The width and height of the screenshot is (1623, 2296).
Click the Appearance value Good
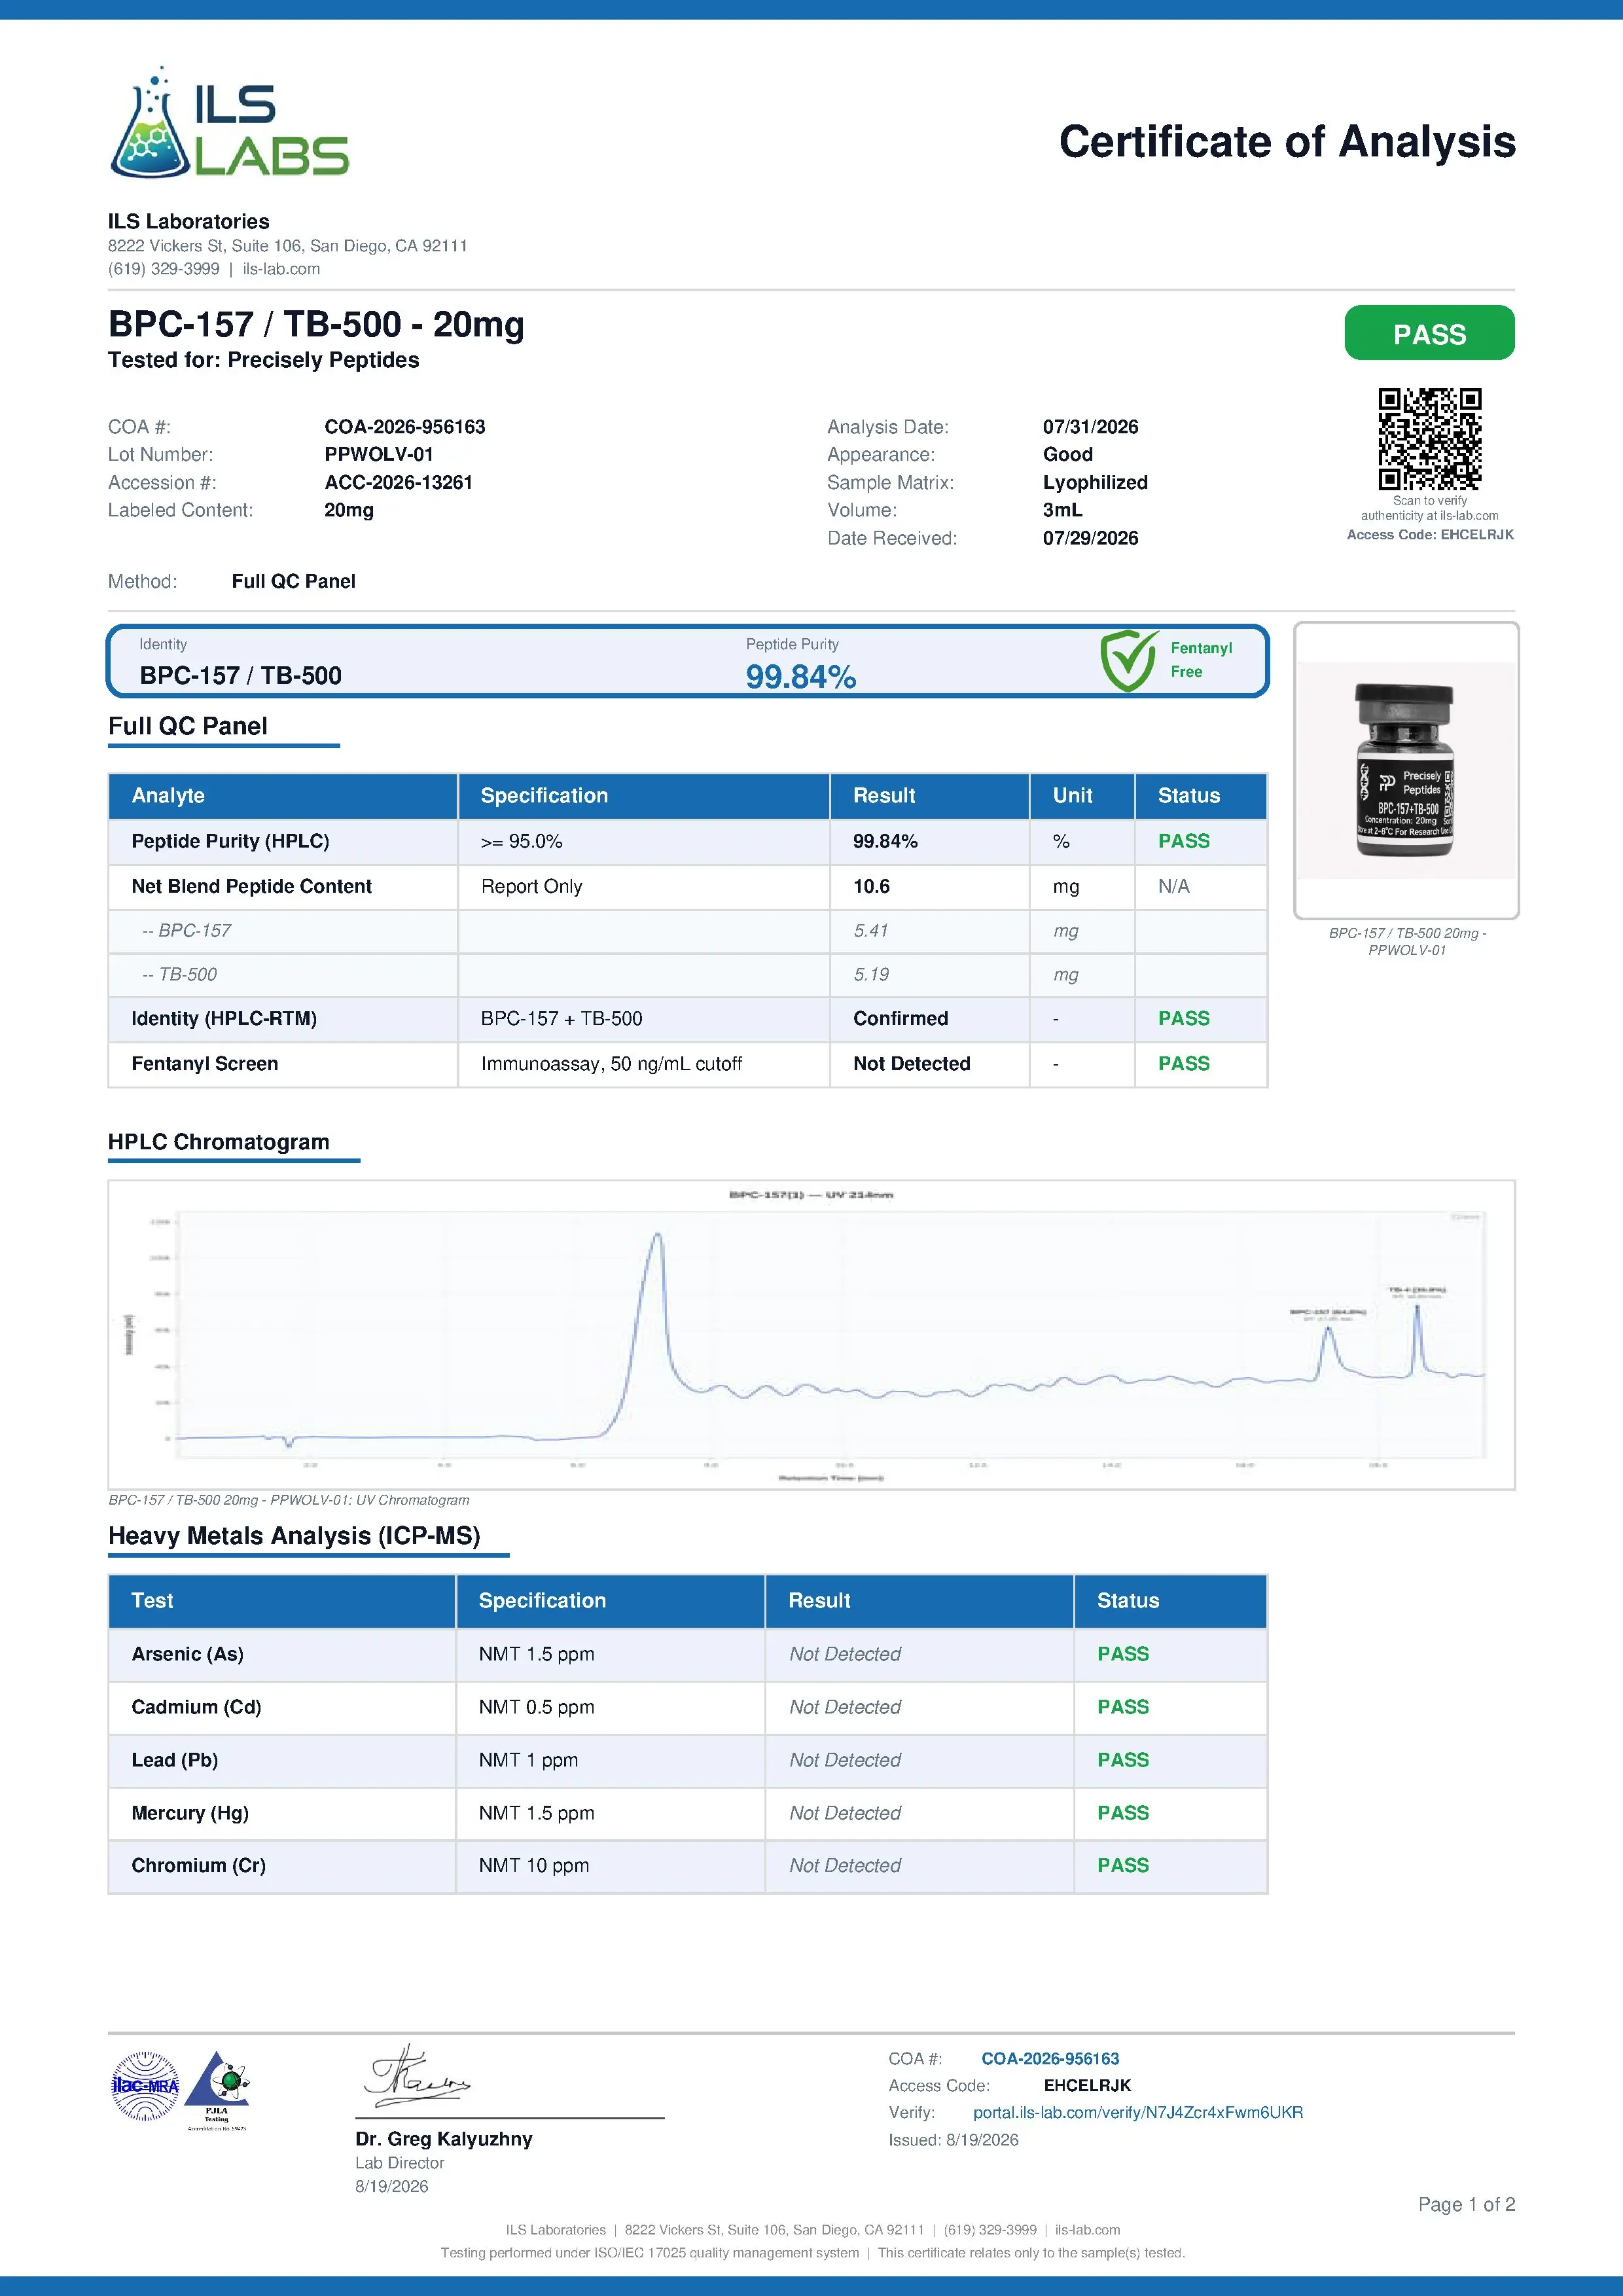click(x=1068, y=455)
